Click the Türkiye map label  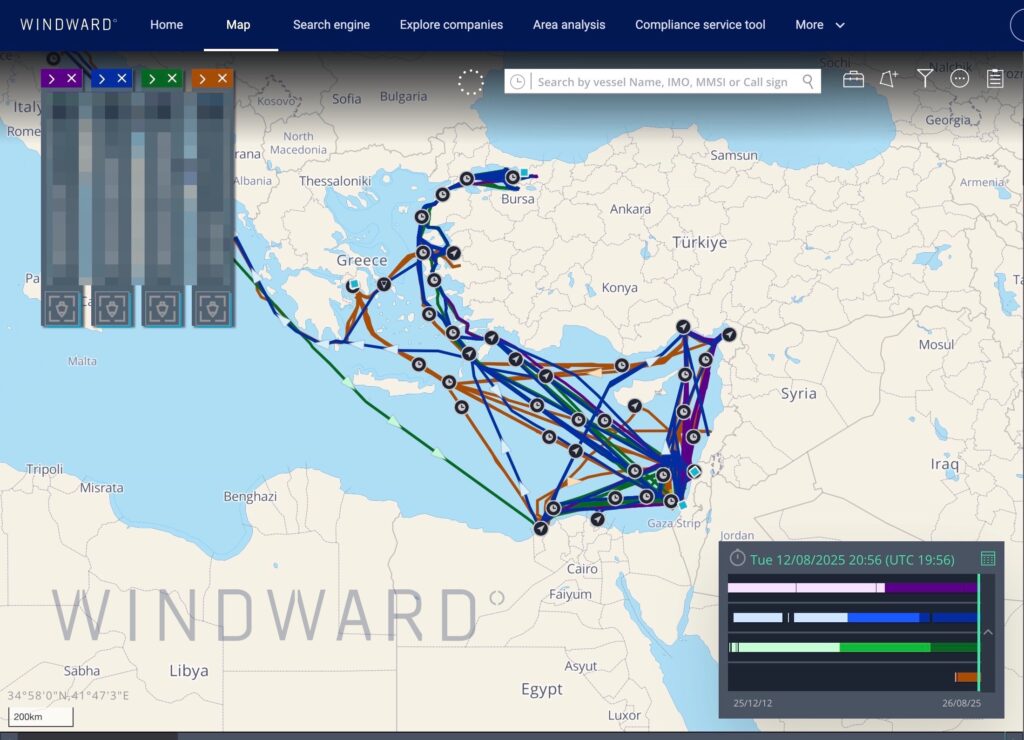tap(699, 242)
